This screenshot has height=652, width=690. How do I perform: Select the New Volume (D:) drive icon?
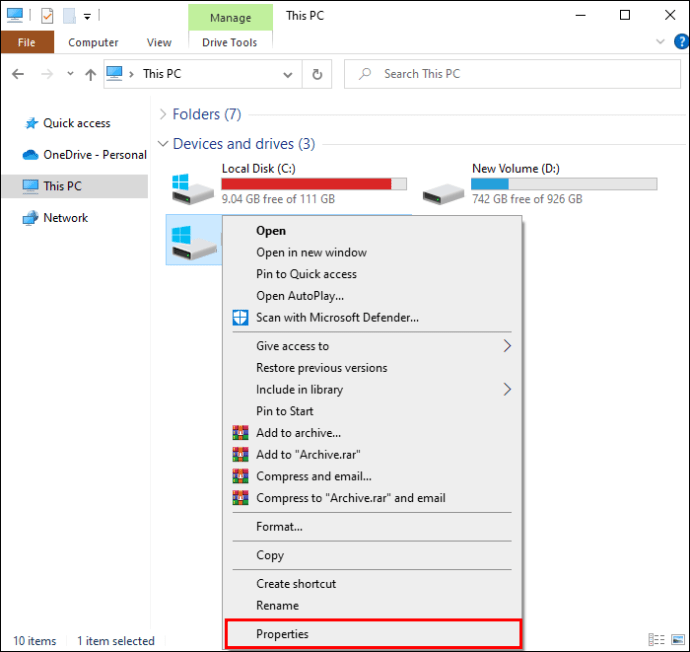tap(443, 193)
